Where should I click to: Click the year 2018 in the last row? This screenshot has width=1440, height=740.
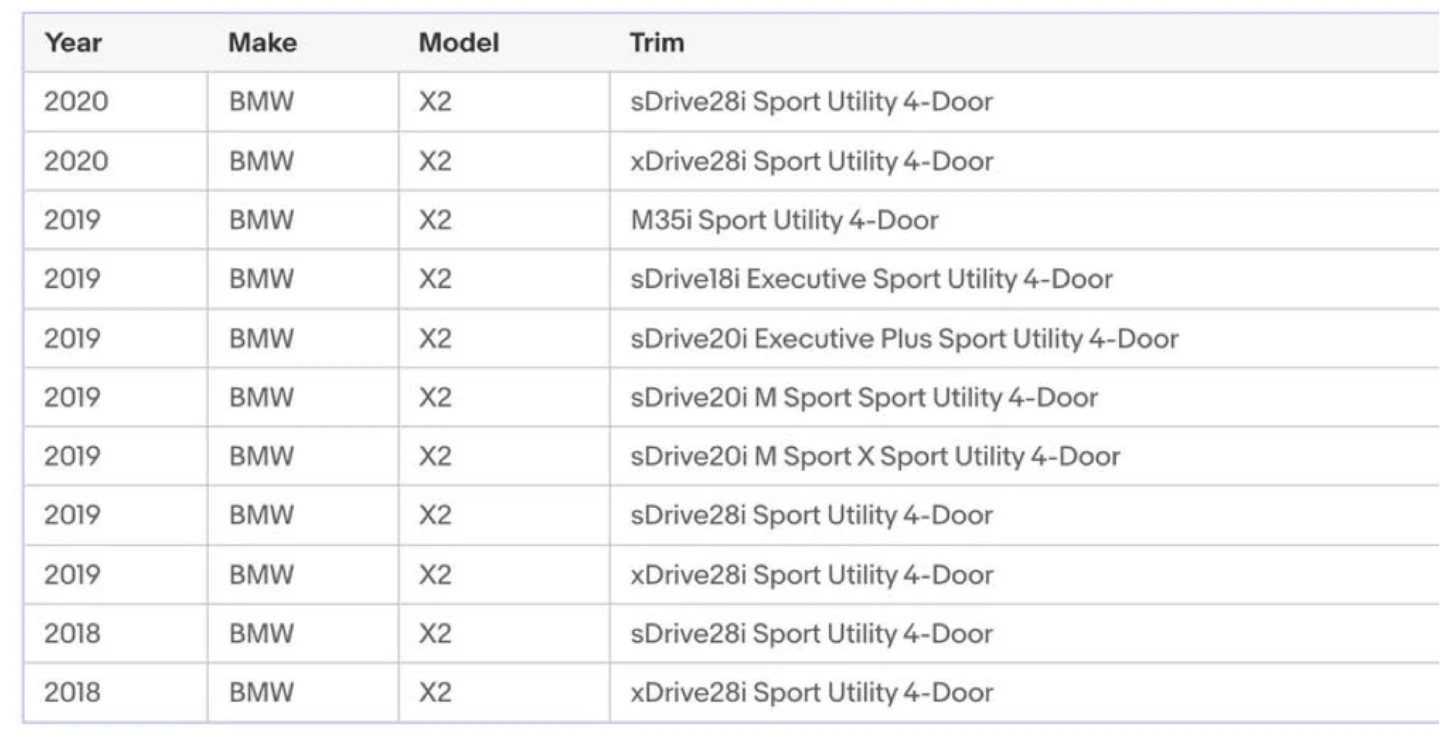(72, 692)
